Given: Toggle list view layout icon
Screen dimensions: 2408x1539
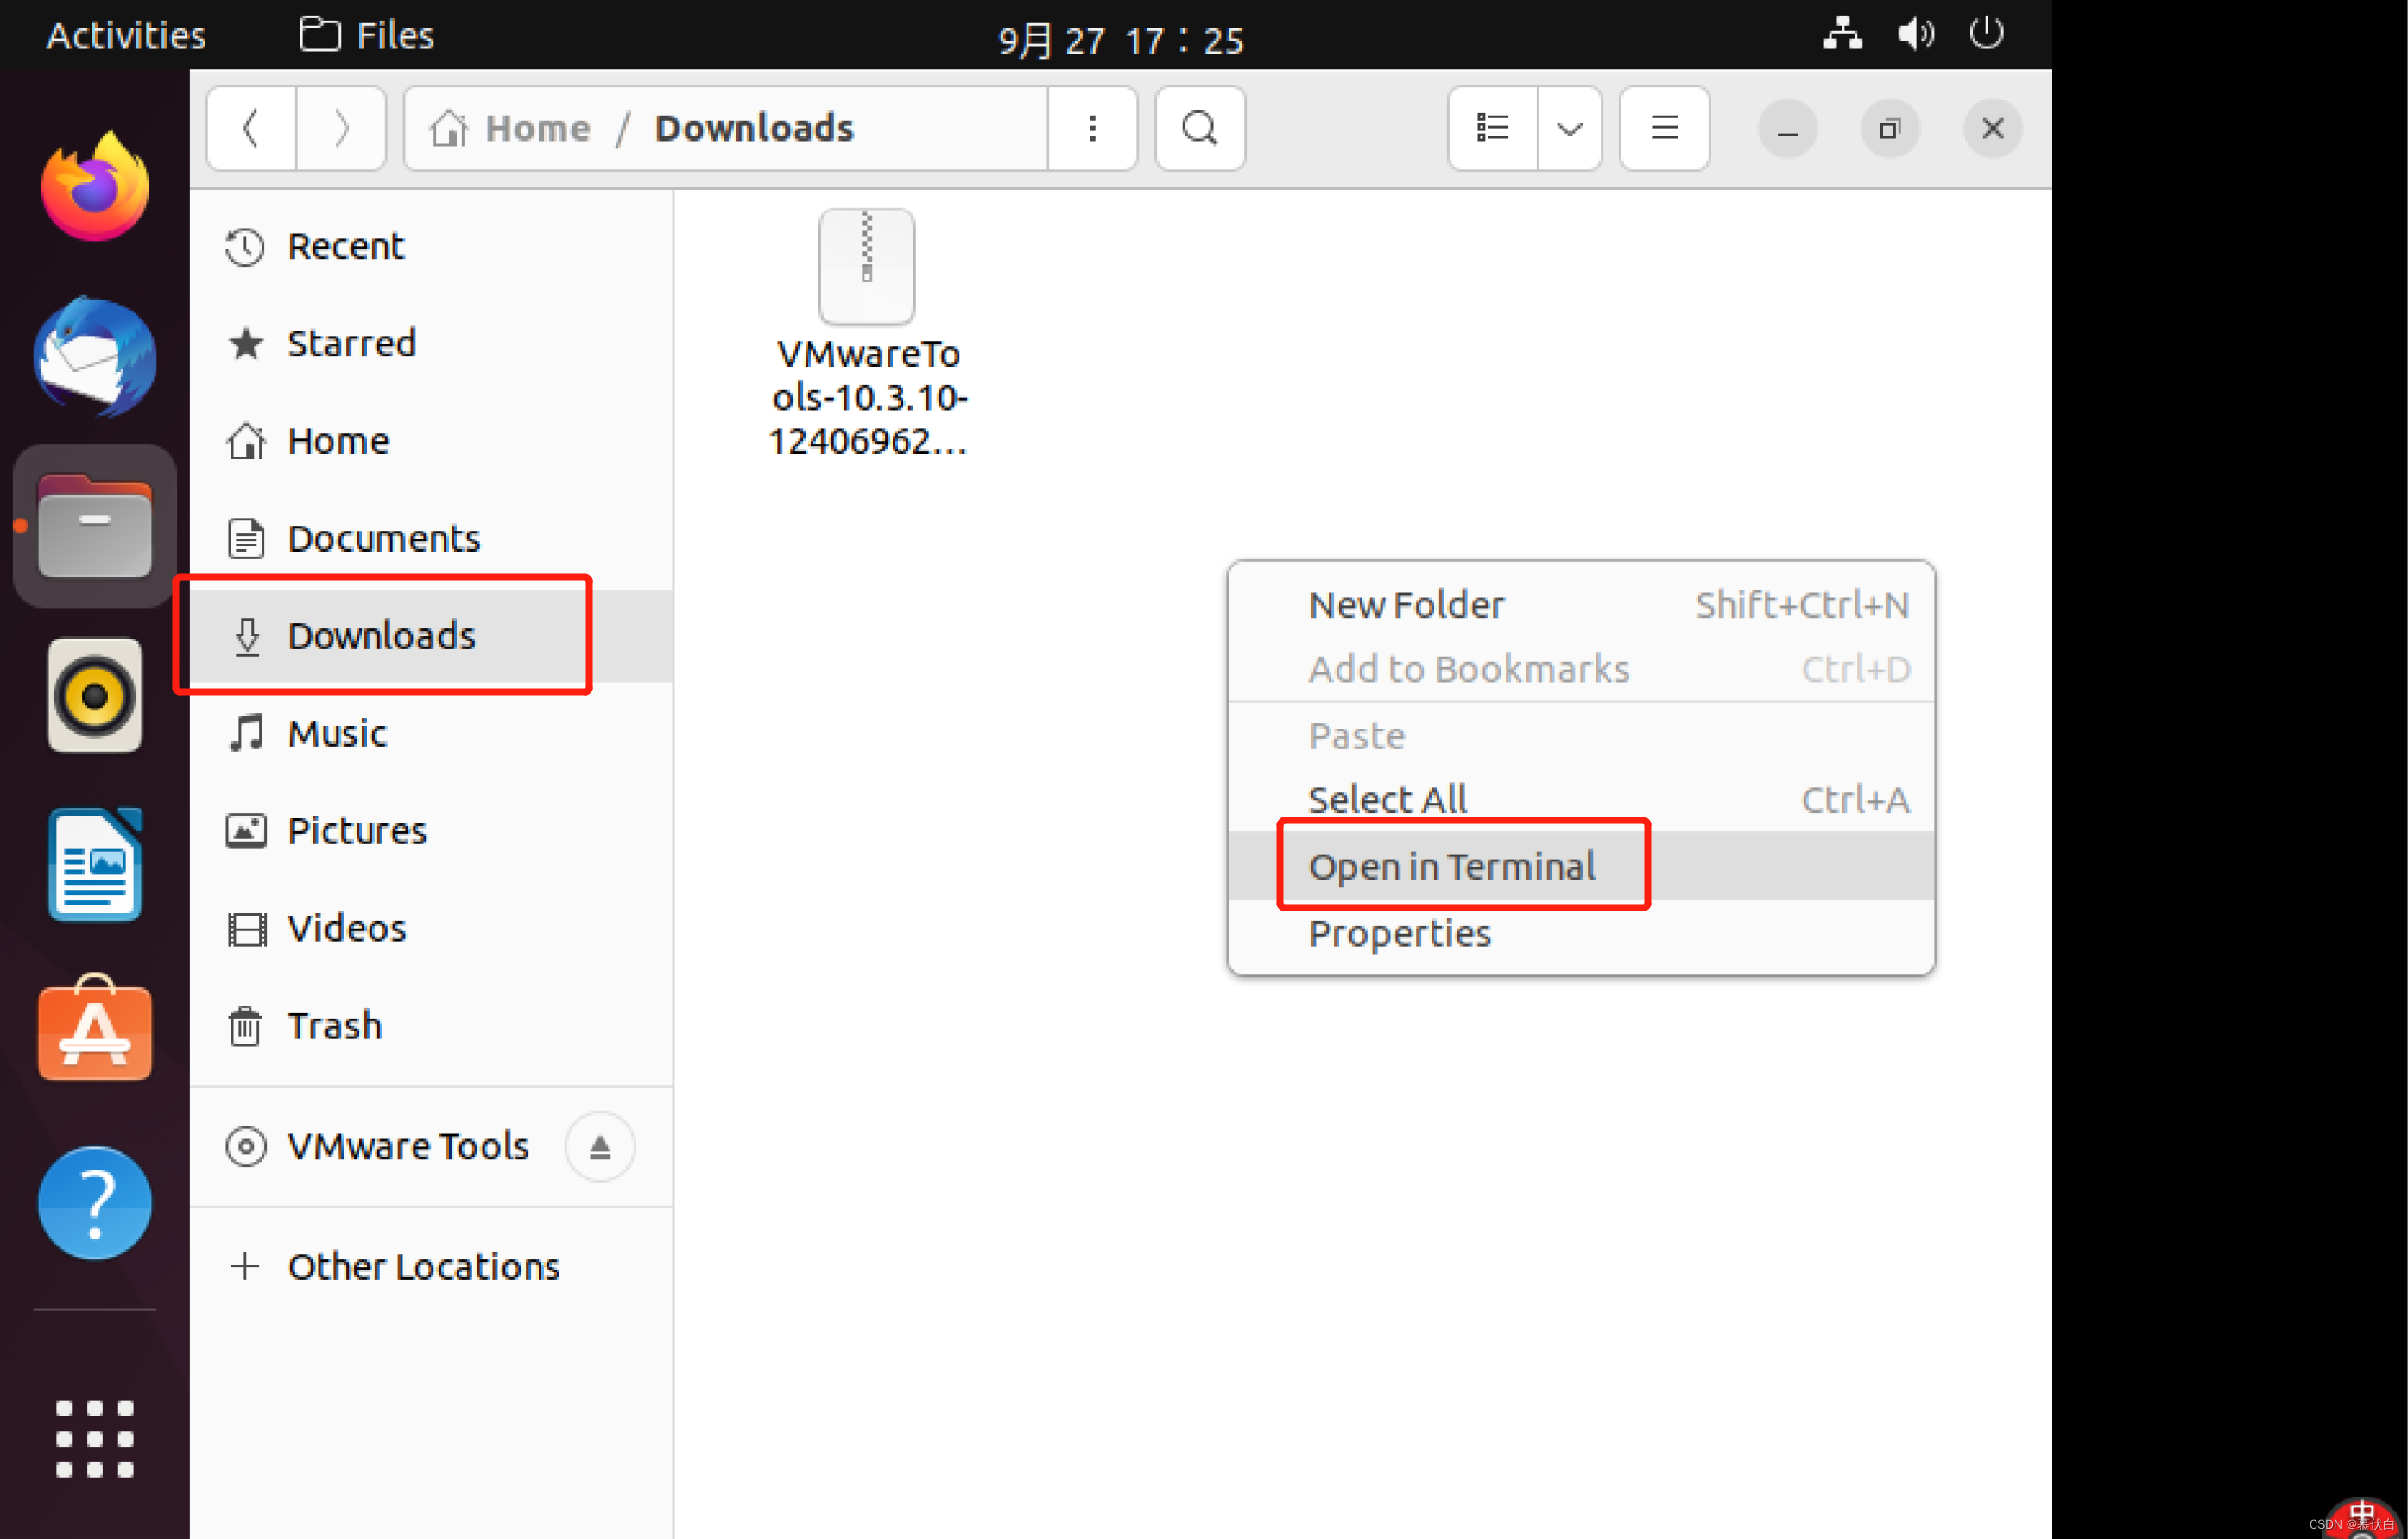Looking at the screenshot, I should pos(1492,128).
